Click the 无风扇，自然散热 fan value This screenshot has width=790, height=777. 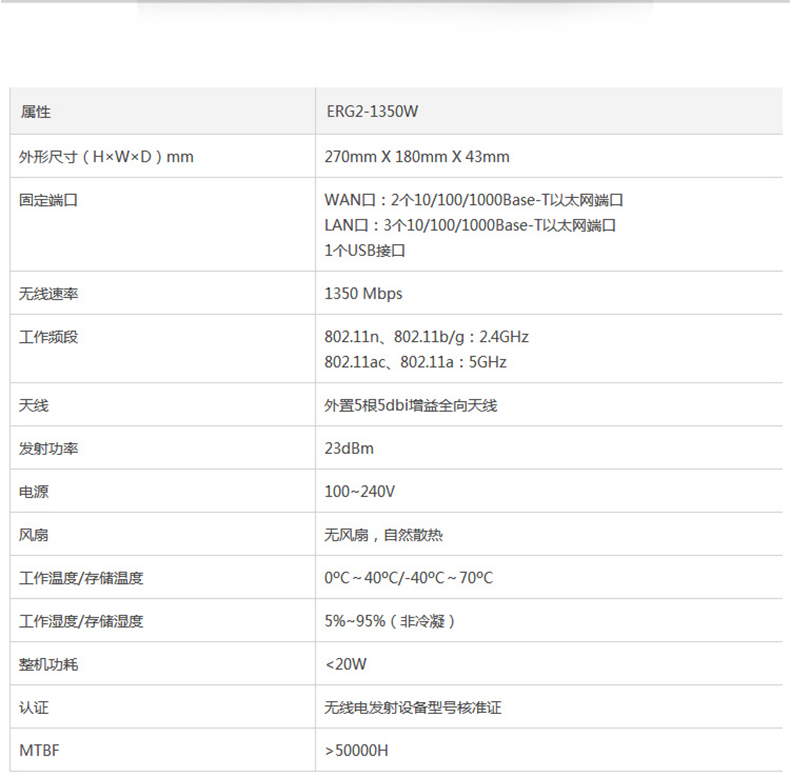(x=383, y=535)
